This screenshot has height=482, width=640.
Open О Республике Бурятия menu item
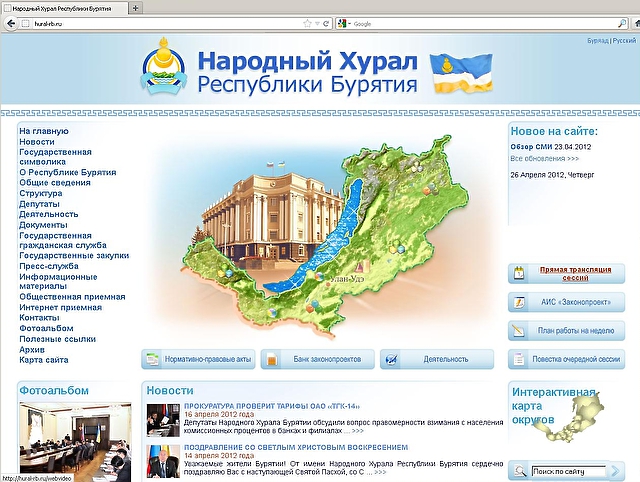(x=68, y=172)
